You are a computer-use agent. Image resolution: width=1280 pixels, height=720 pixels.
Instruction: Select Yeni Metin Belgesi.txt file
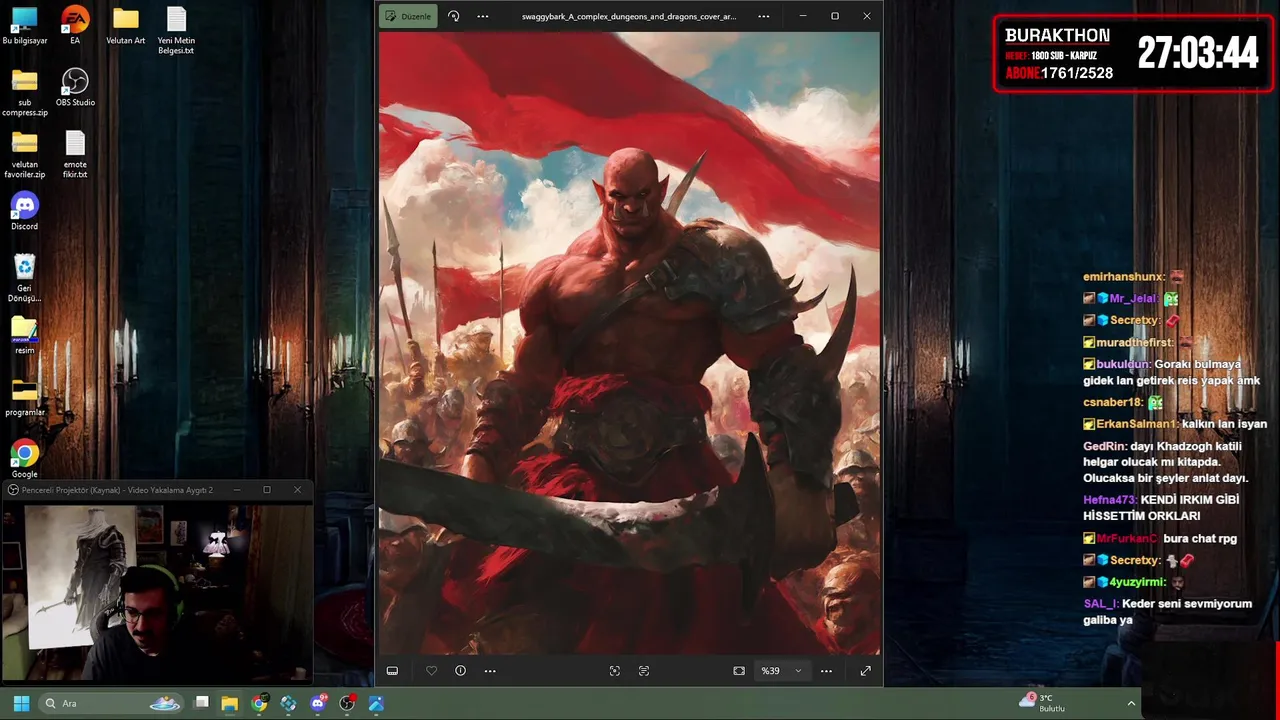(x=176, y=32)
